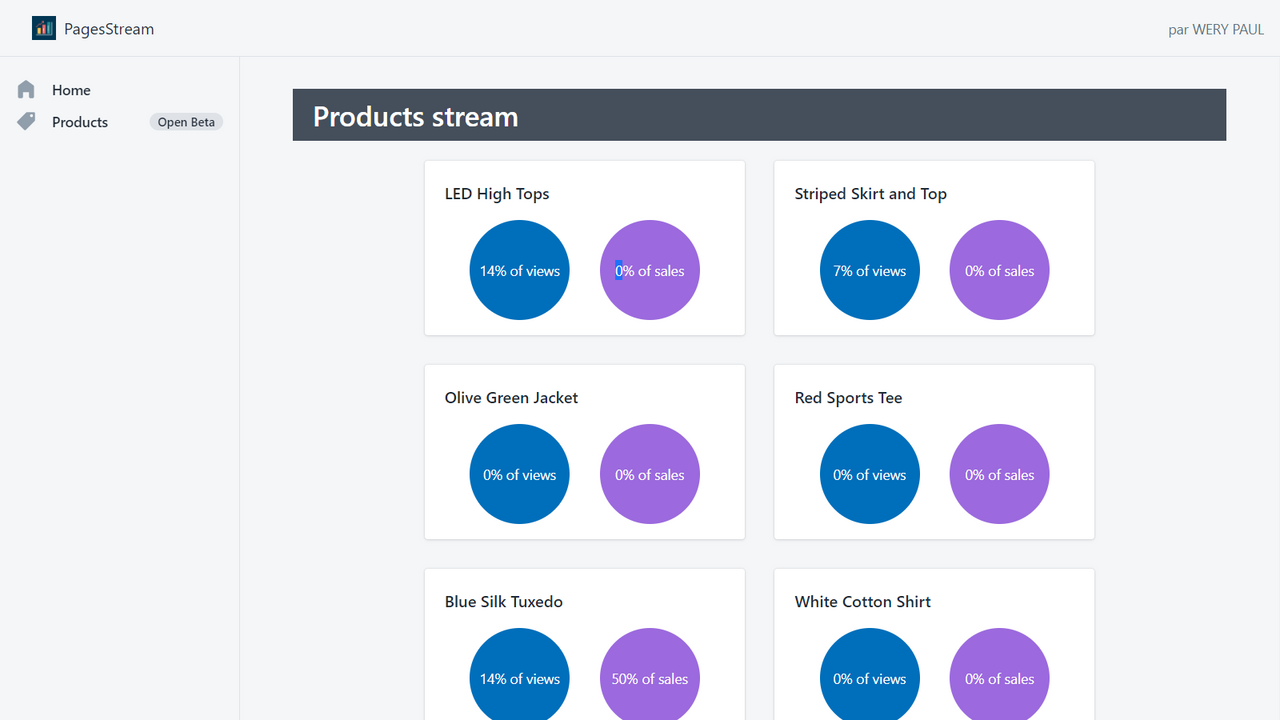
Task: Click the Open Beta badge
Action: pos(186,122)
